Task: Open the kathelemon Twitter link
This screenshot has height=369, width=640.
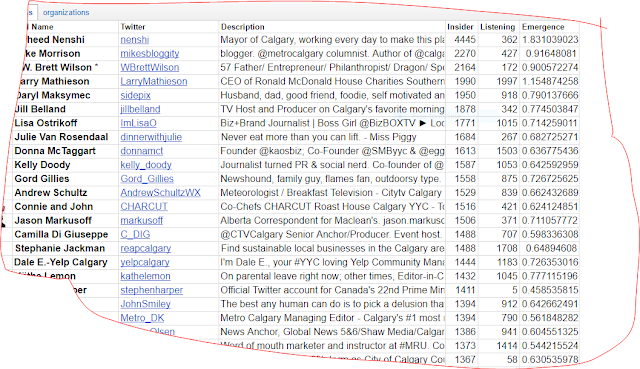Action: [x=145, y=276]
